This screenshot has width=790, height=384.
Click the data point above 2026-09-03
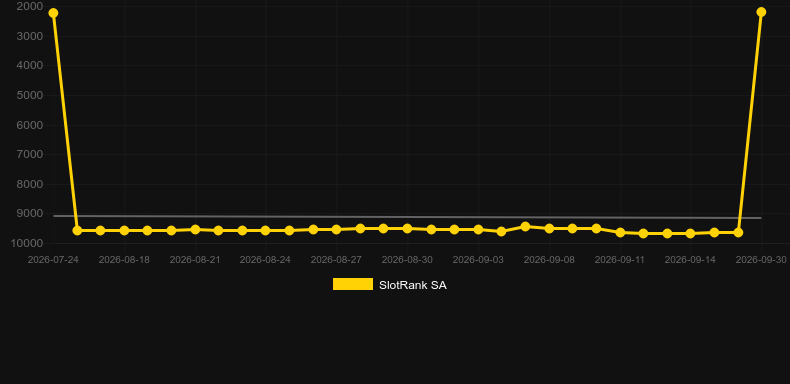[x=478, y=229]
